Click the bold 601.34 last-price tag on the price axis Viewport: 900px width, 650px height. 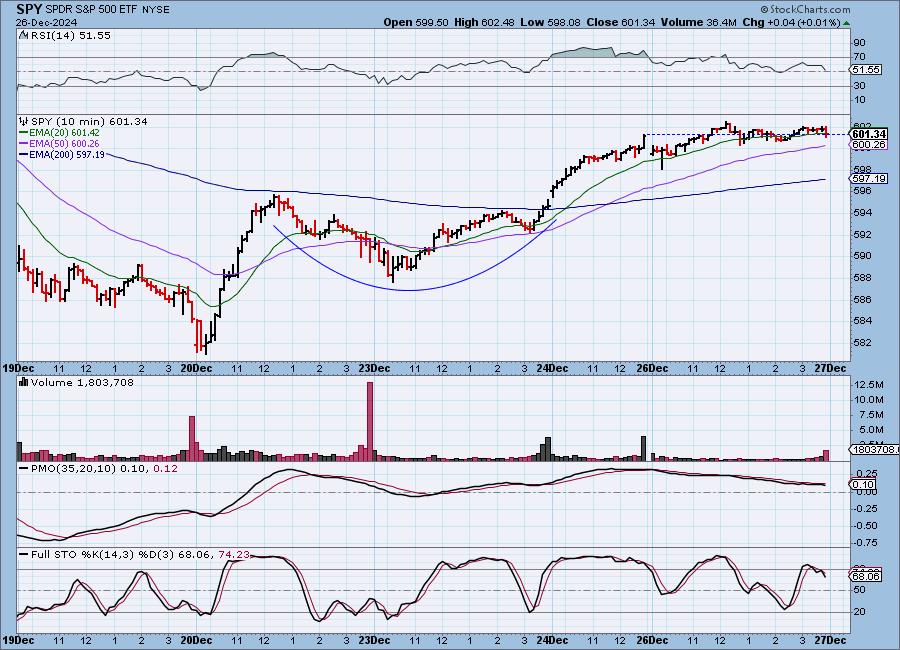click(x=870, y=134)
